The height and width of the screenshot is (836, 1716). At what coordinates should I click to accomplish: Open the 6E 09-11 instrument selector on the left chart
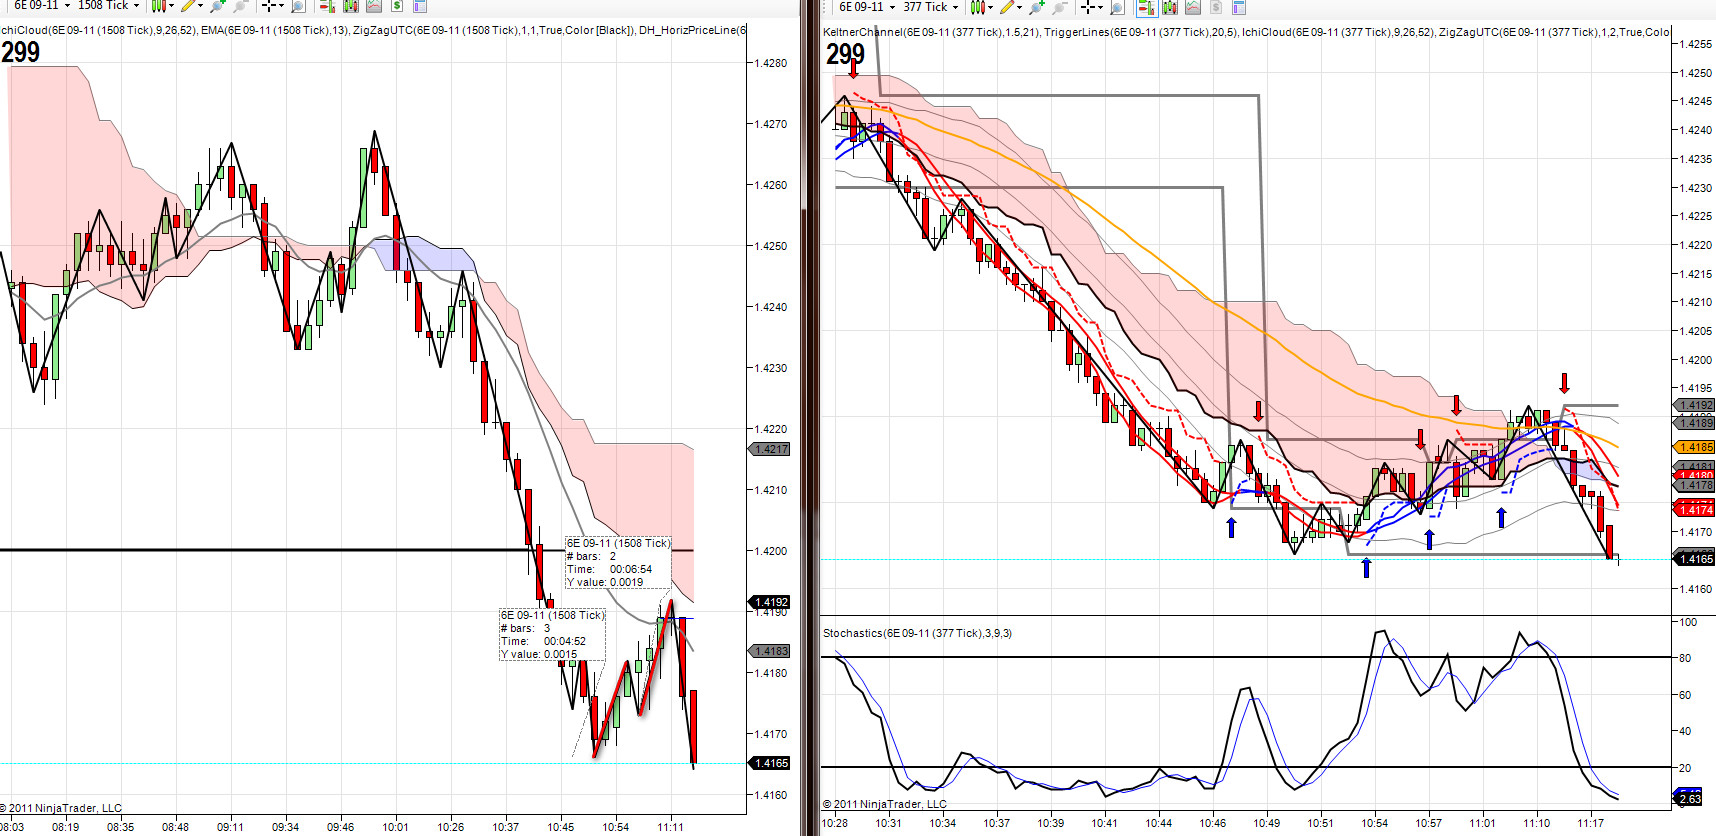point(41,6)
